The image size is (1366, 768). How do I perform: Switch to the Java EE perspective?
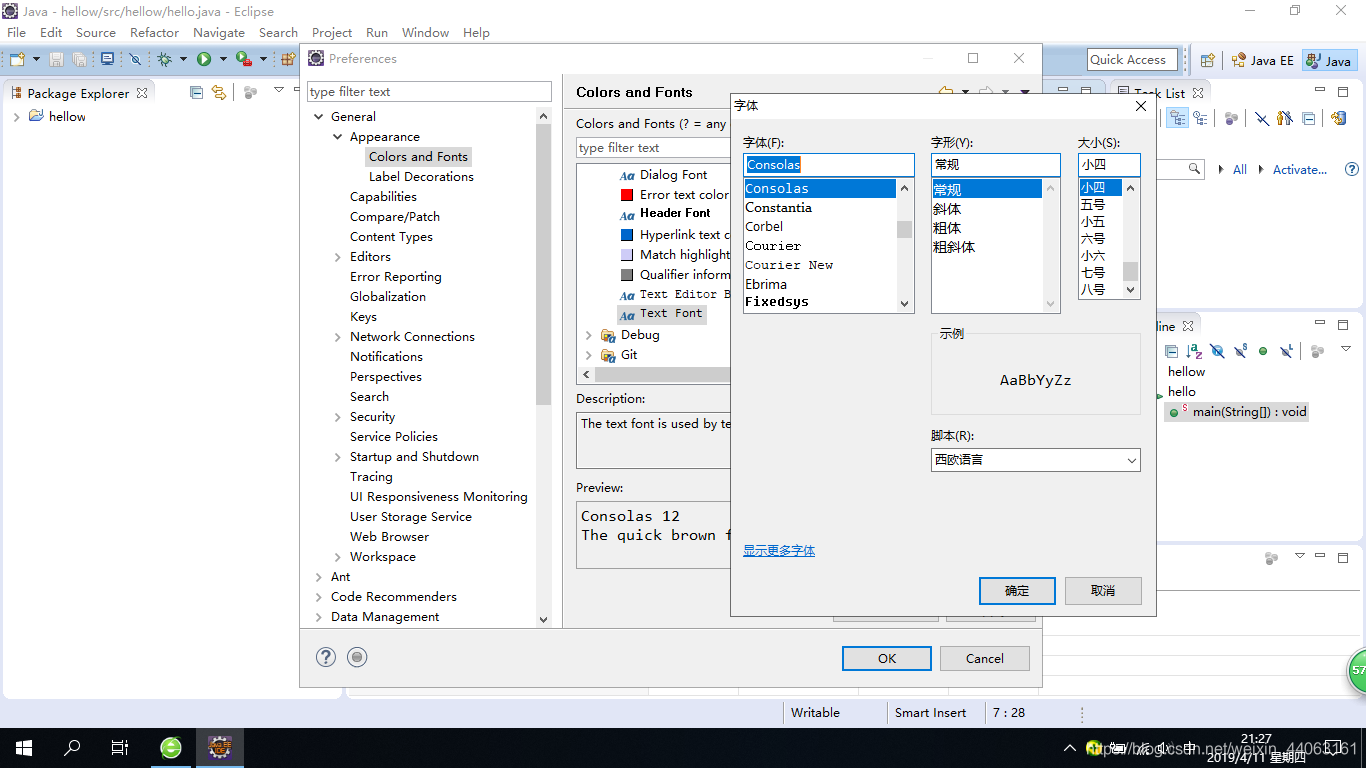coord(1262,60)
